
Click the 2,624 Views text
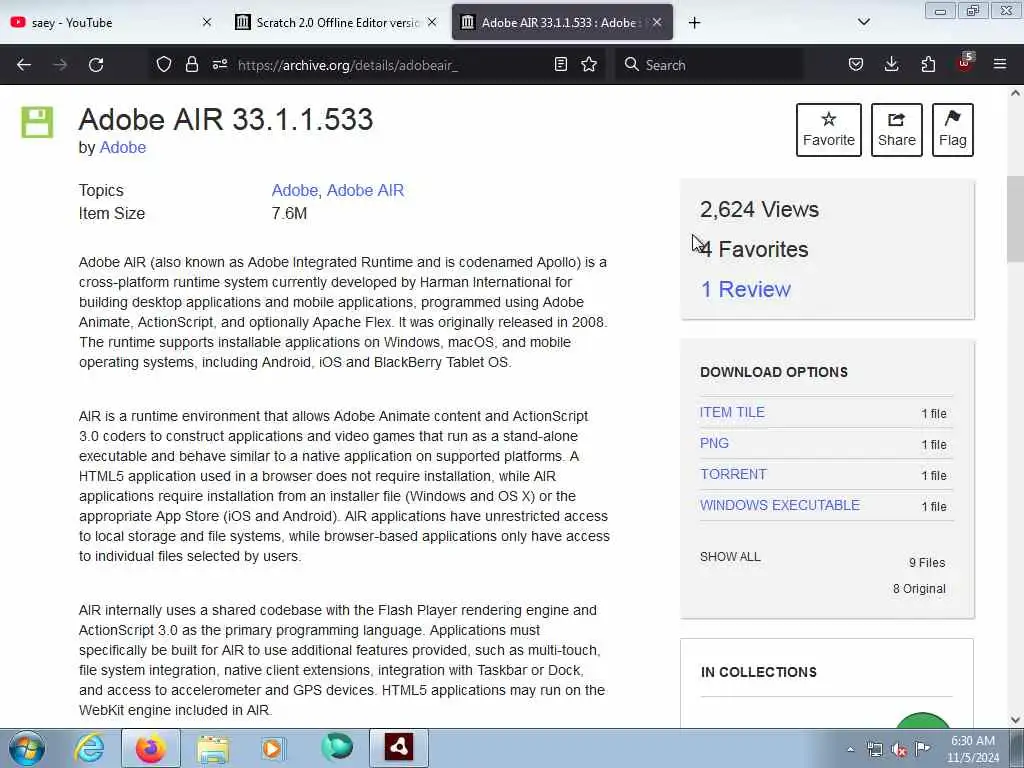pos(759,210)
